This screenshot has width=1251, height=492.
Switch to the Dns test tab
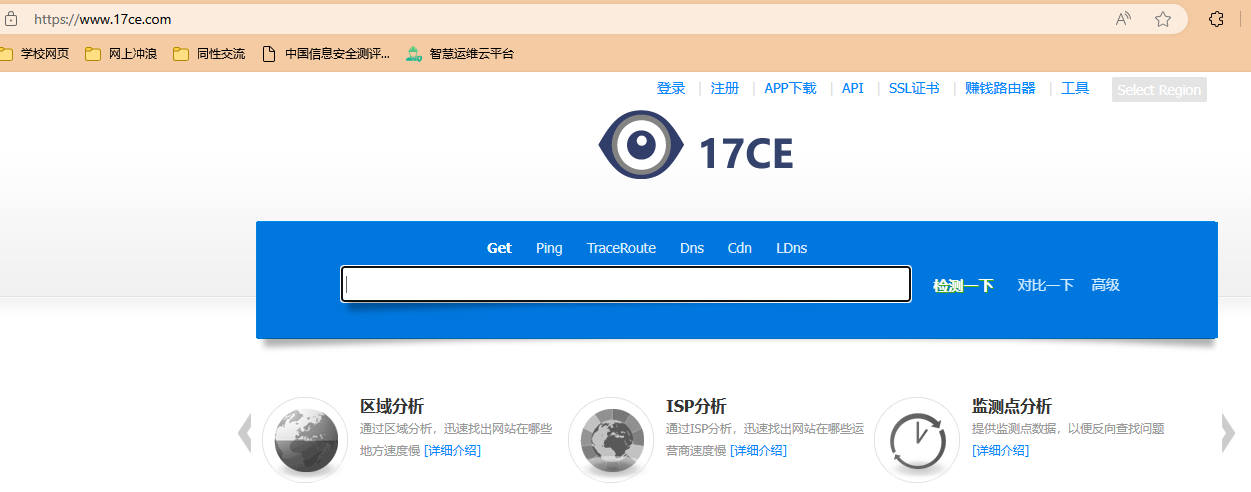point(692,248)
